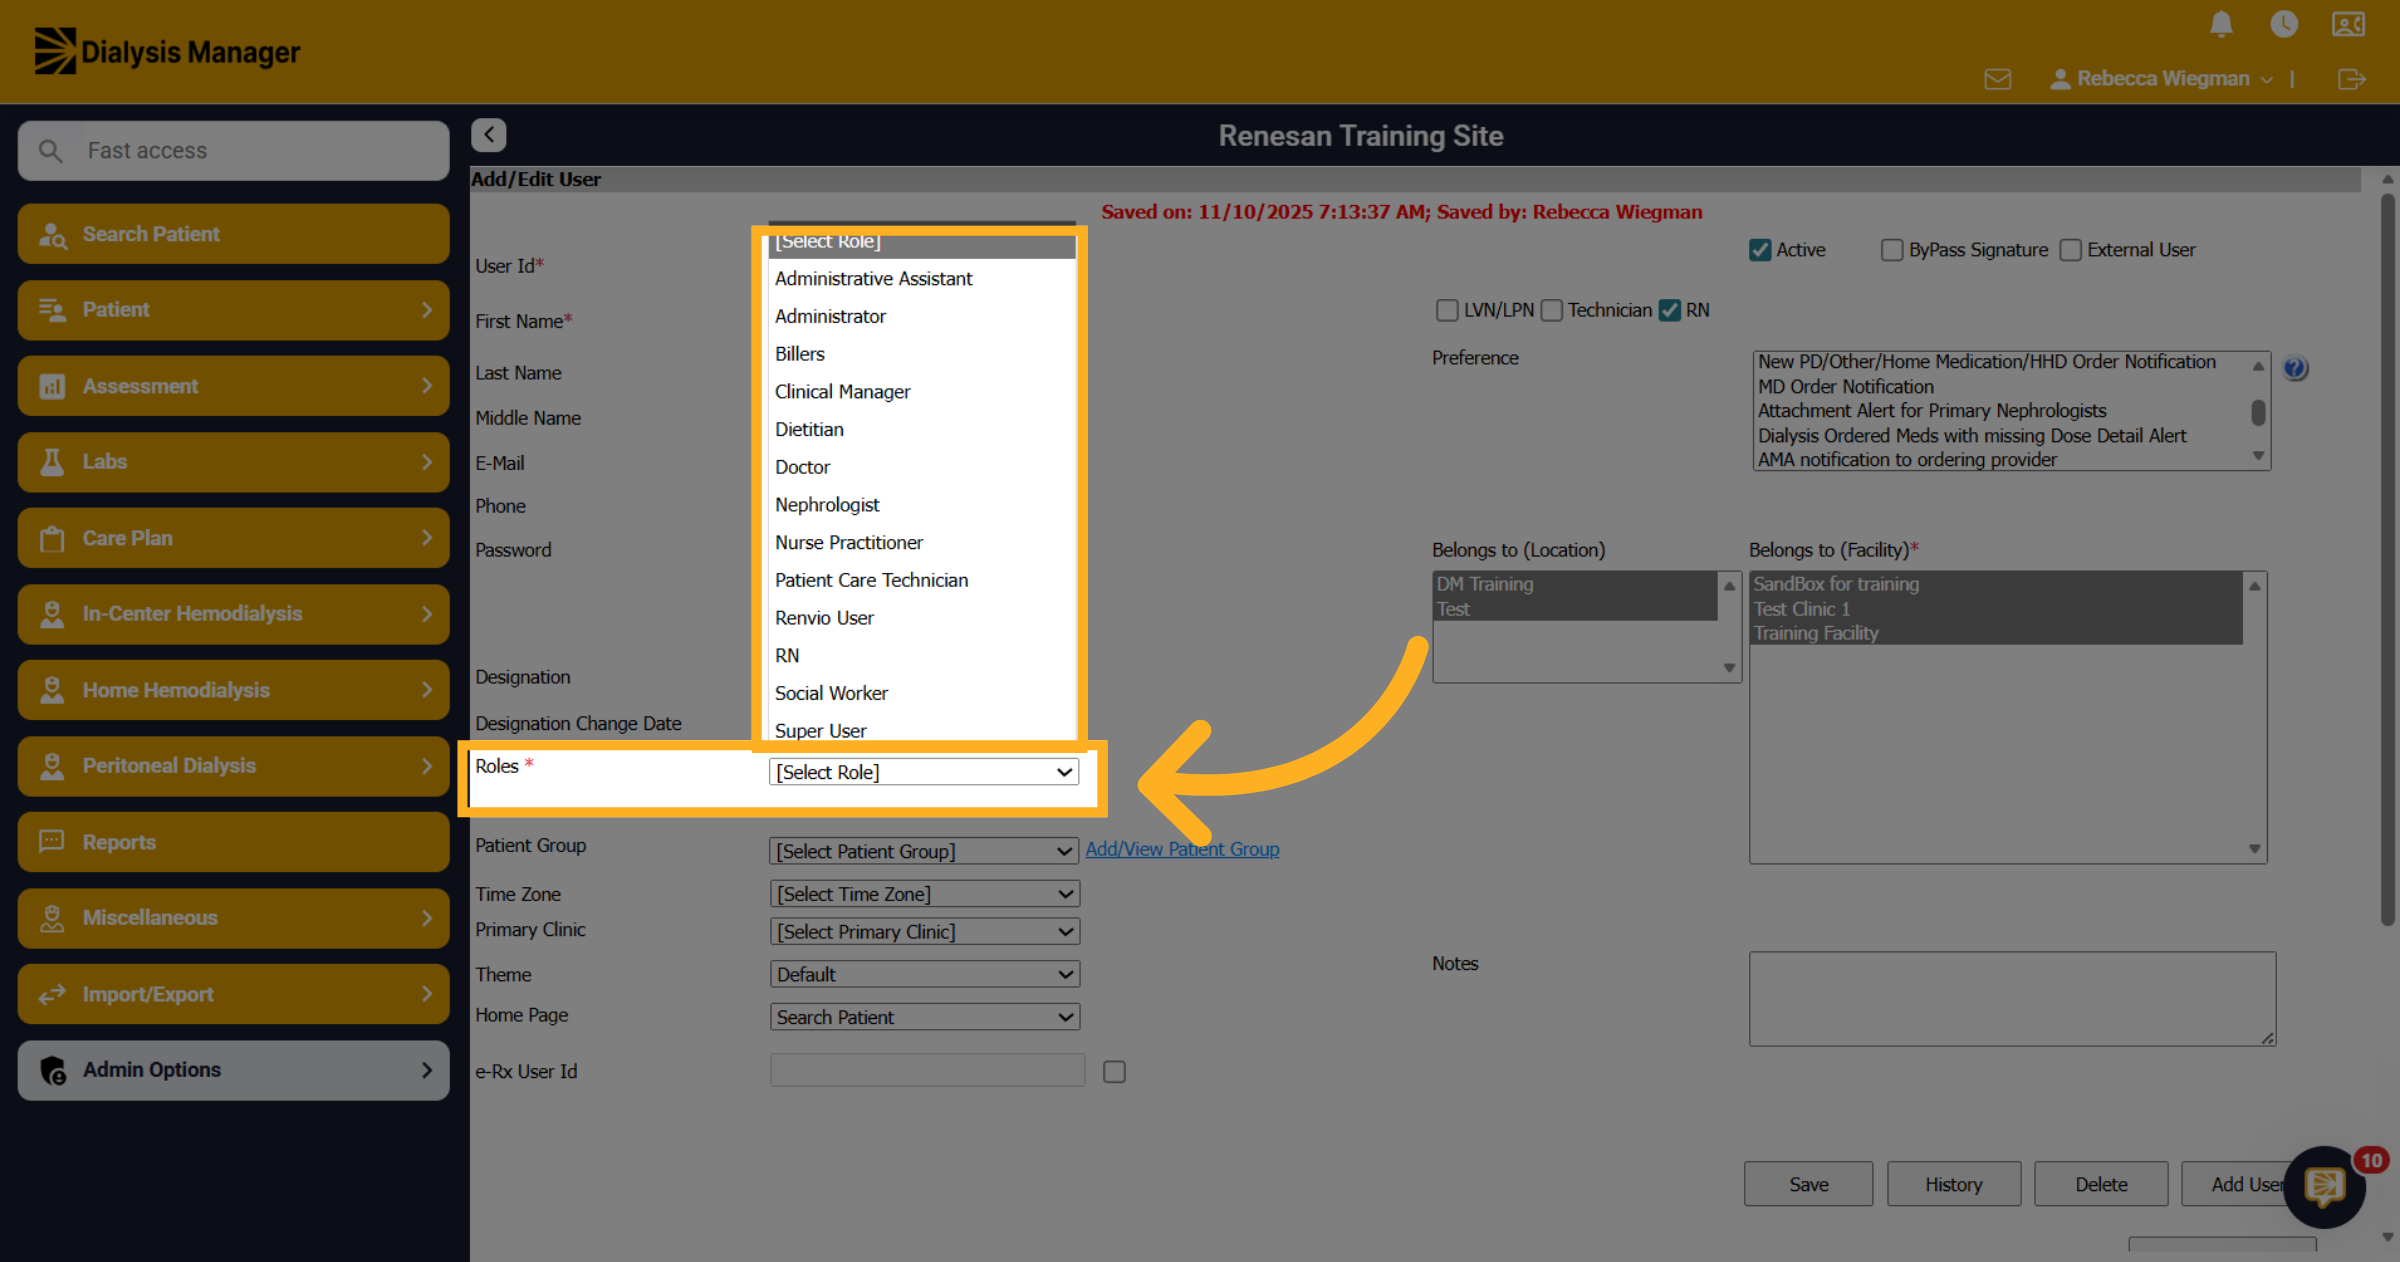This screenshot has width=2400, height=1262.
Task: Open the Theme Default dropdown
Action: click(x=924, y=974)
